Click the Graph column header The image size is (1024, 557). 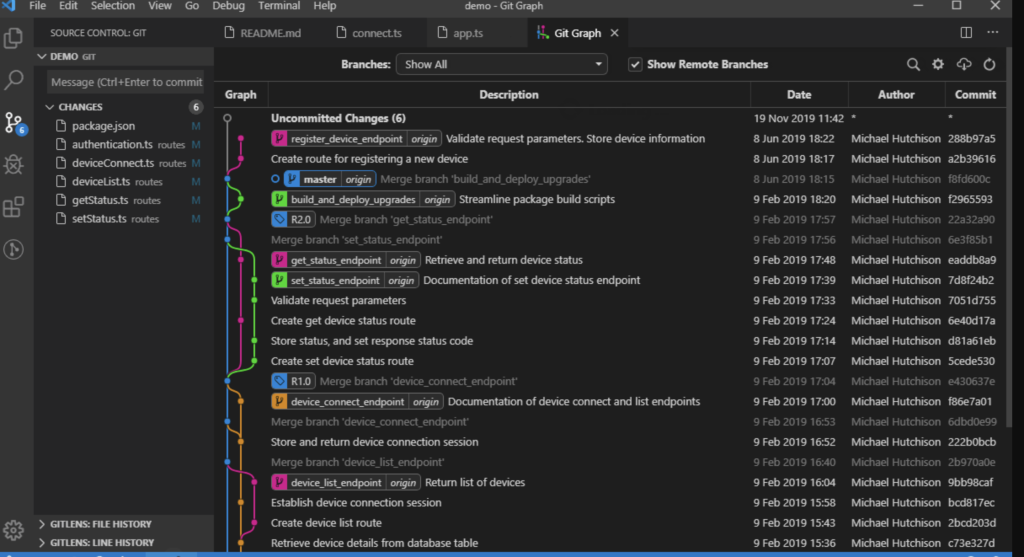240,95
